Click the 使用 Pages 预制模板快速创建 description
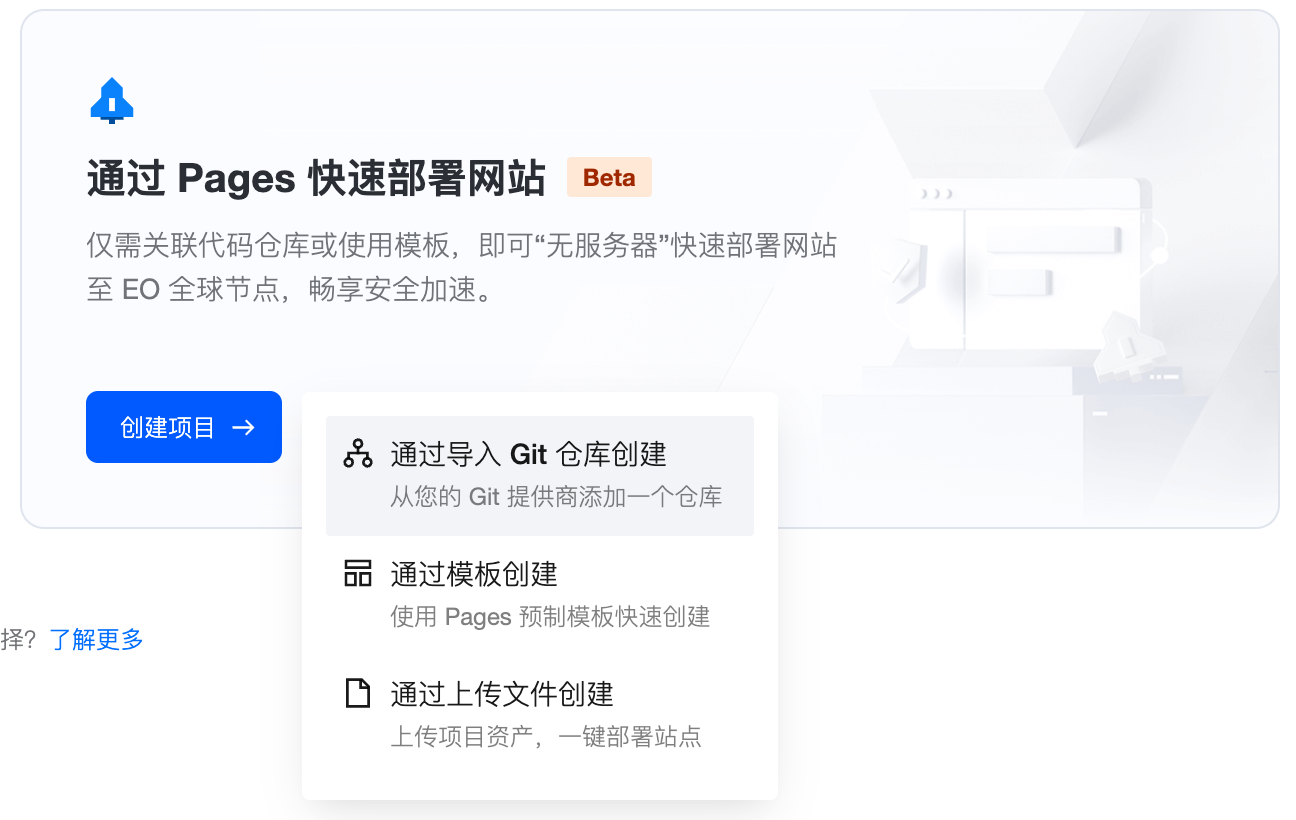The image size is (1296, 820). click(550, 617)
